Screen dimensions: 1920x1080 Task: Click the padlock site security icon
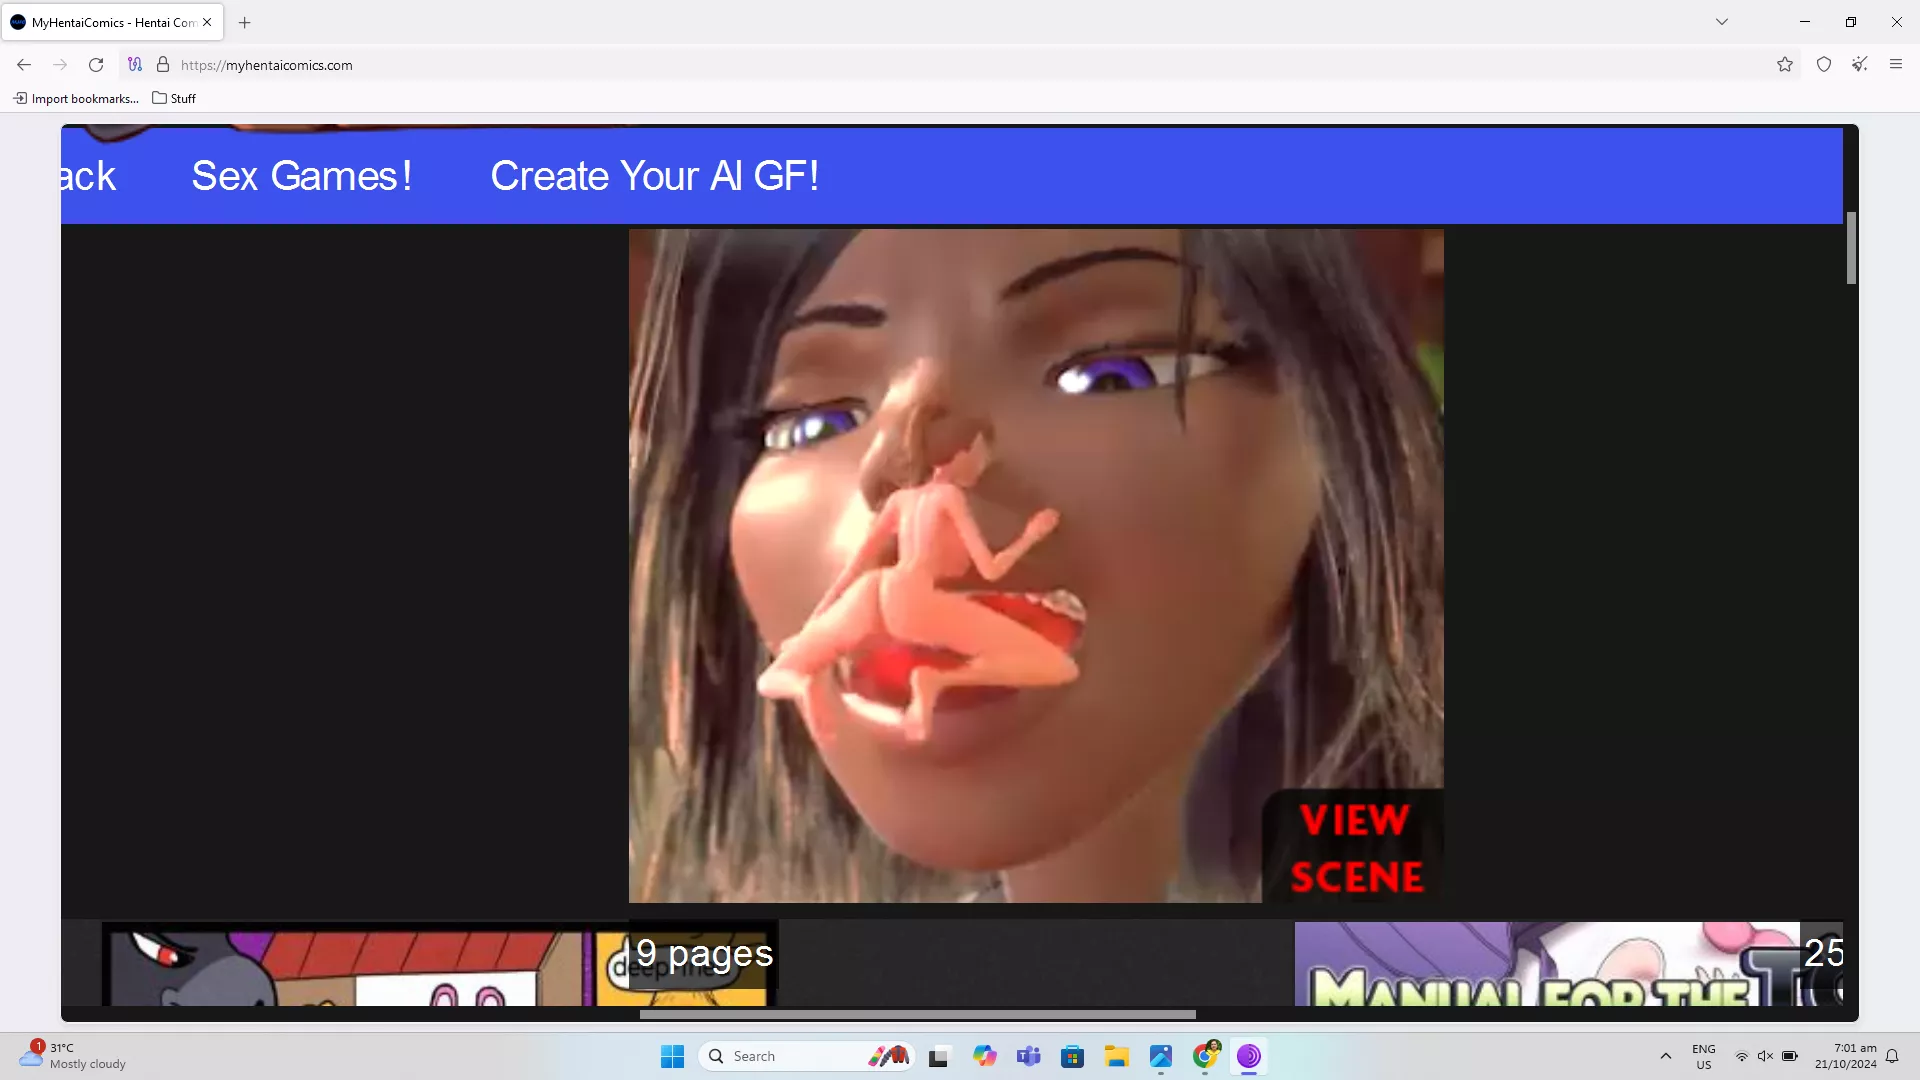pos(163,65)
